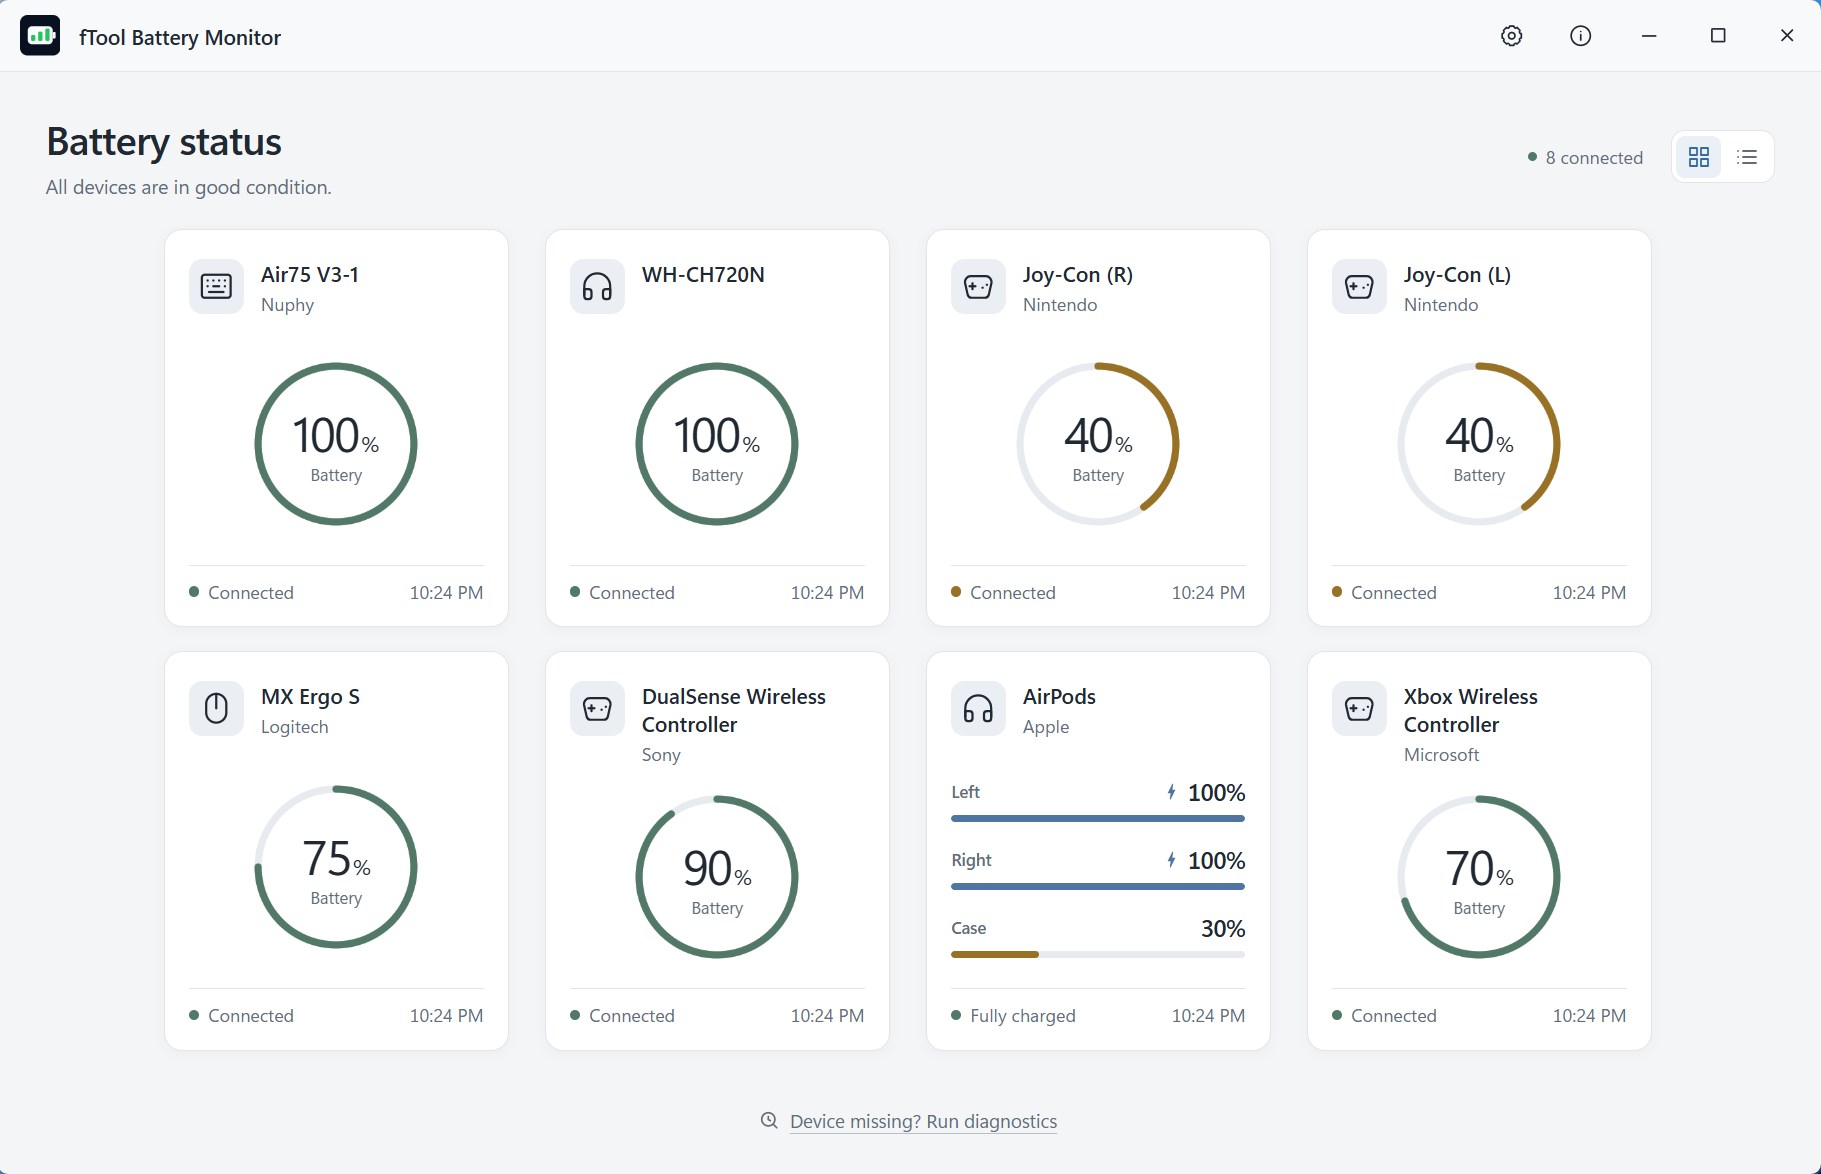
Task: Click the AirPods Left battery bar
Action: [x=1098, y=818]
